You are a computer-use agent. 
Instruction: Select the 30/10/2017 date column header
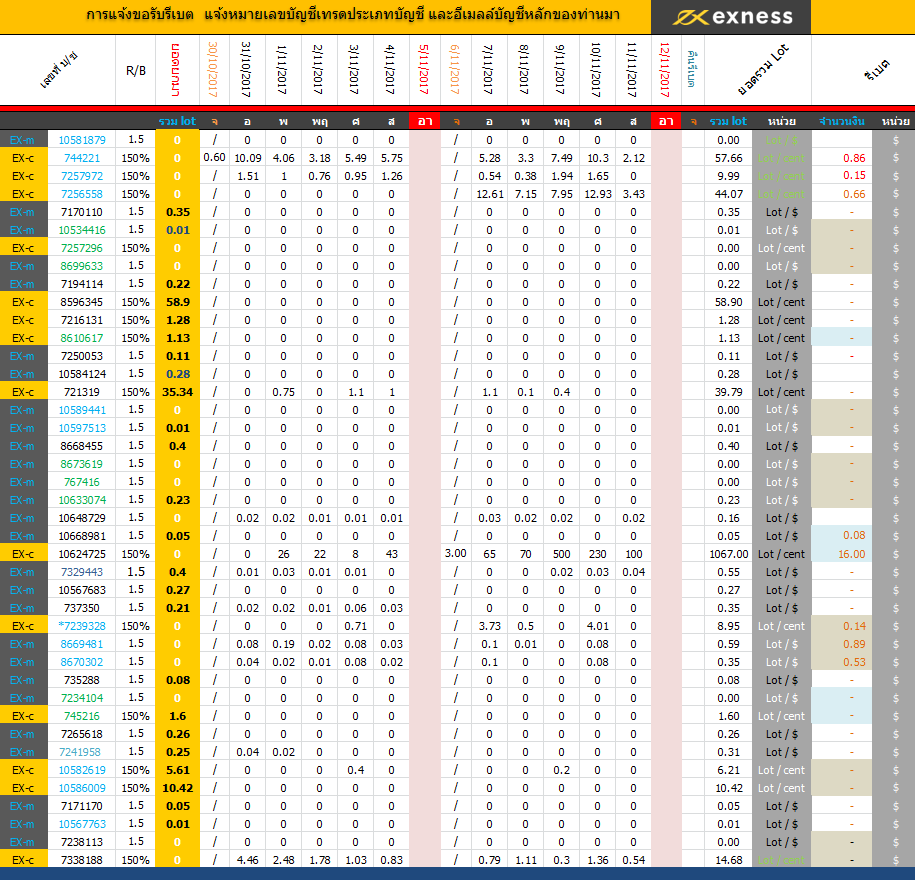click(214, 69)
